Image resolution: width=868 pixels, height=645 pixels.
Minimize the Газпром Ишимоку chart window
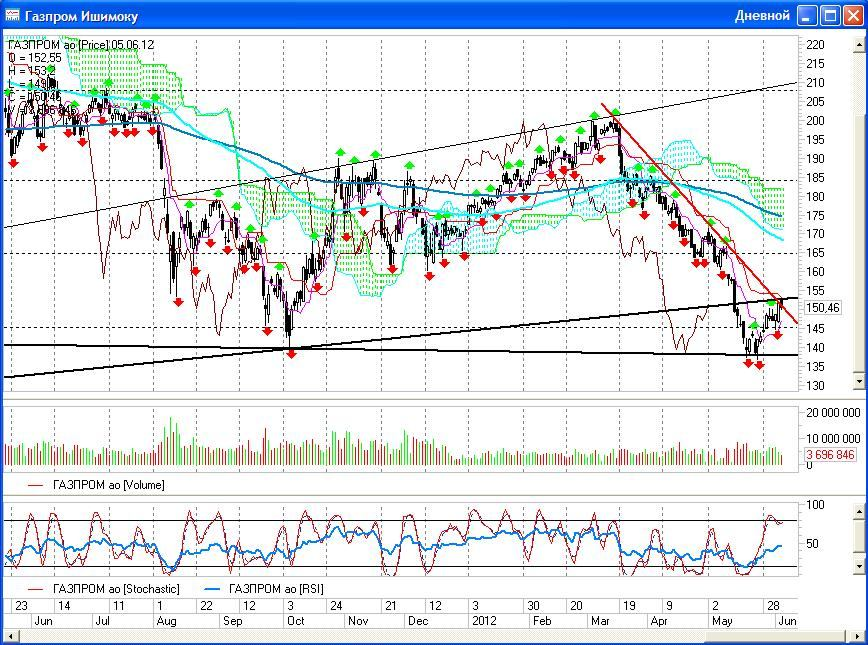pos(807,16)
